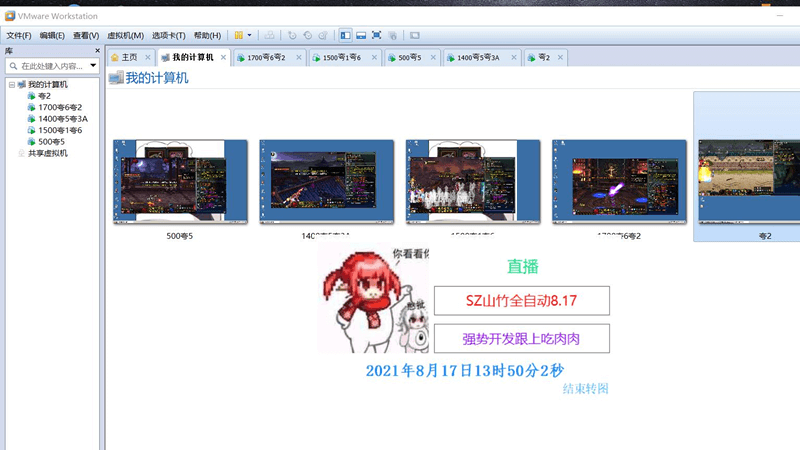Viewport: 800px width, 450px height.
Task: Close the 500夸5 tab
Action: [x=433, y=57]
